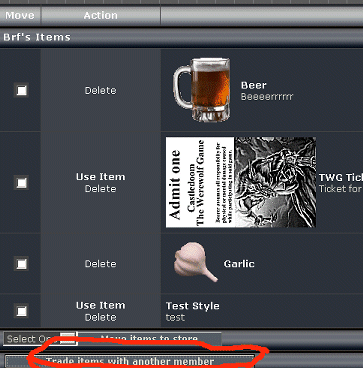363x368 pixels.
Task: Open the Select One dropdown
Action: click(40, 339)
